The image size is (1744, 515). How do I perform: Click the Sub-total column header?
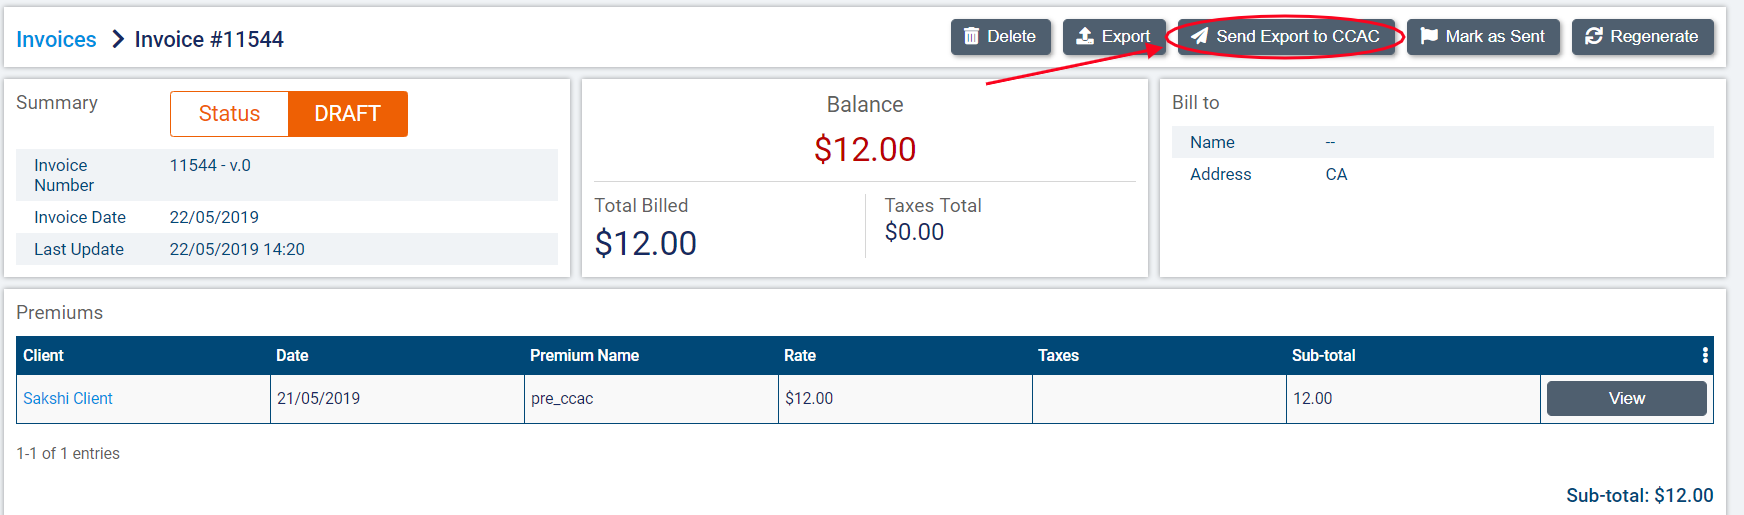1323,355
